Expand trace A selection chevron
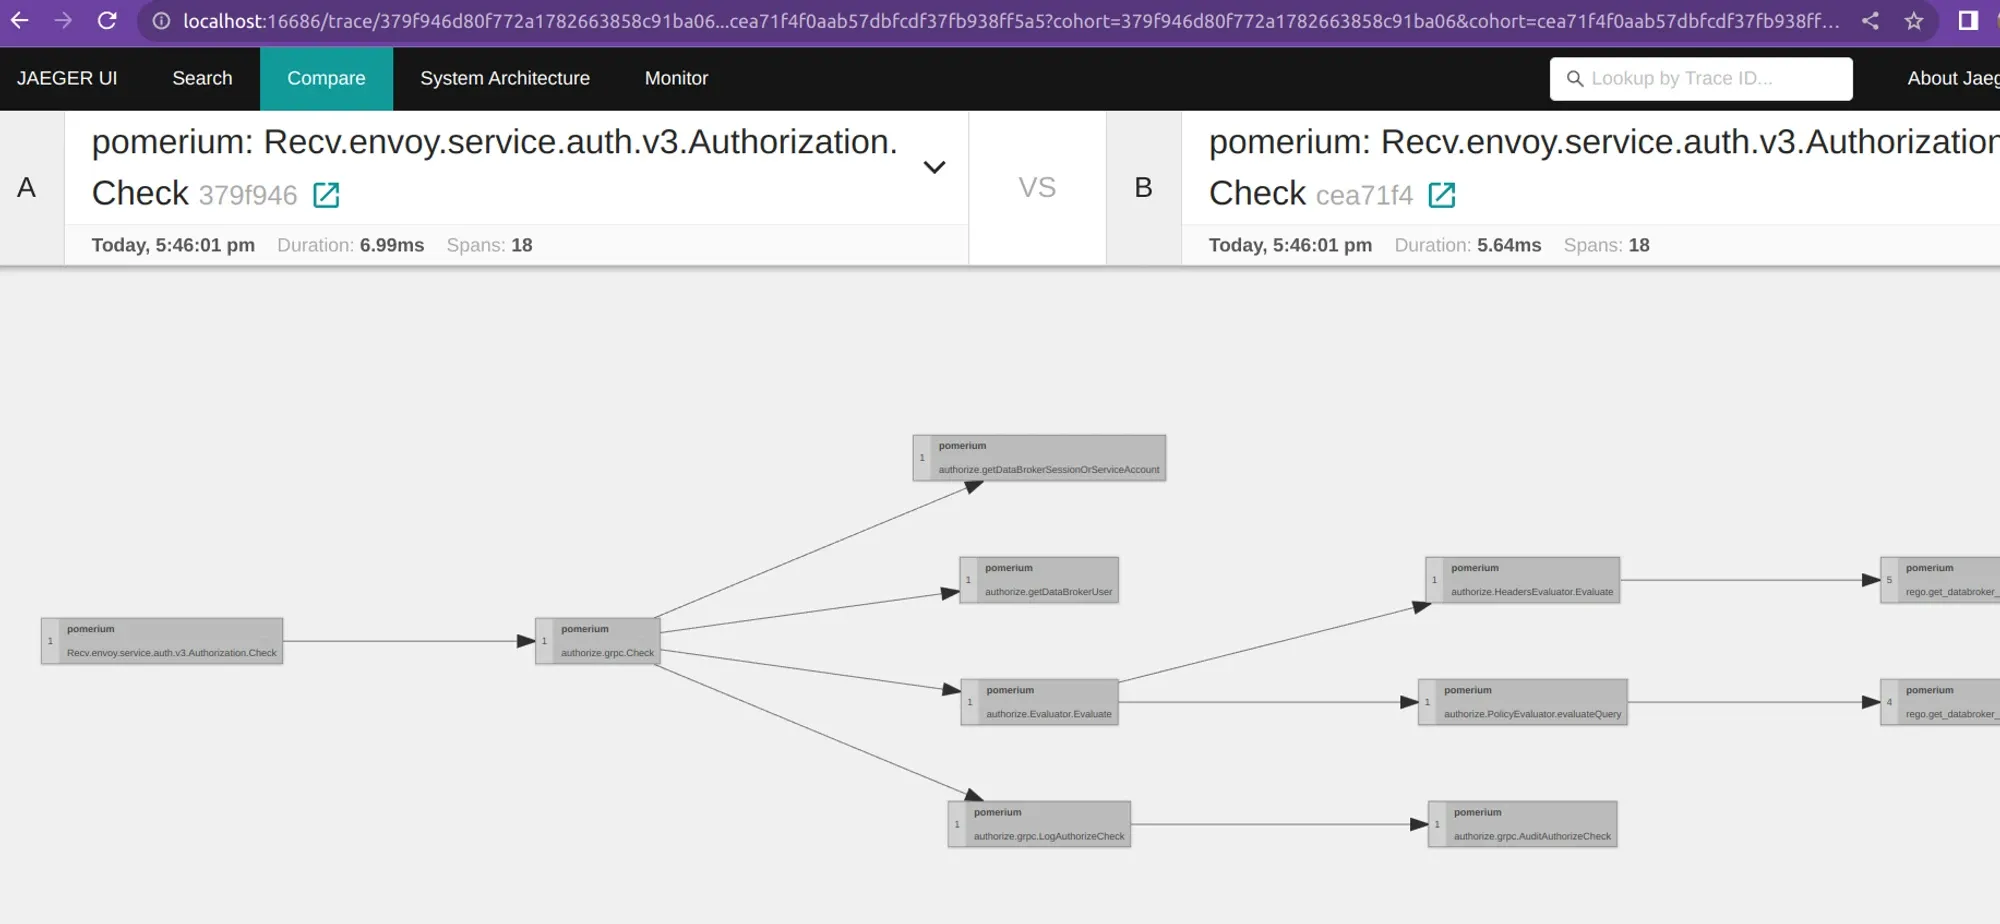Viewport: 2000px width, 924px height. point(934,168)
